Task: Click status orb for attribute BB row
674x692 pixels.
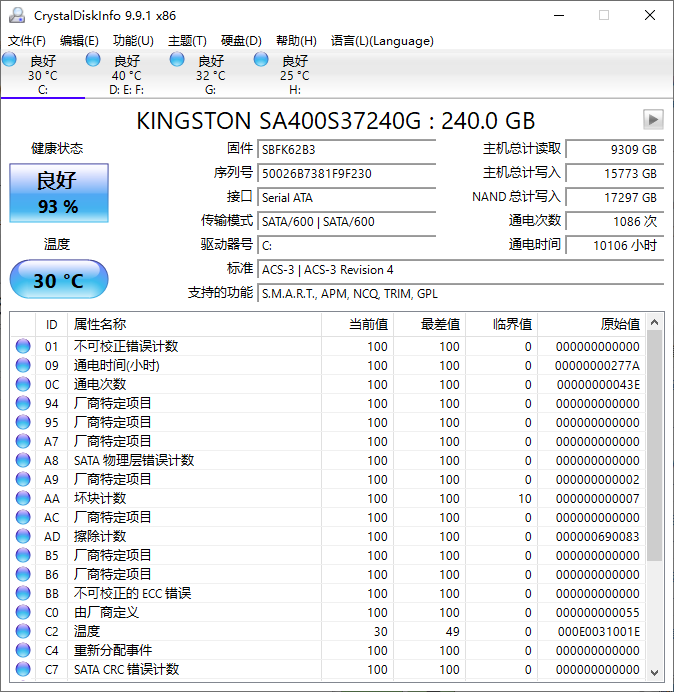Action: tap(23, 593)
